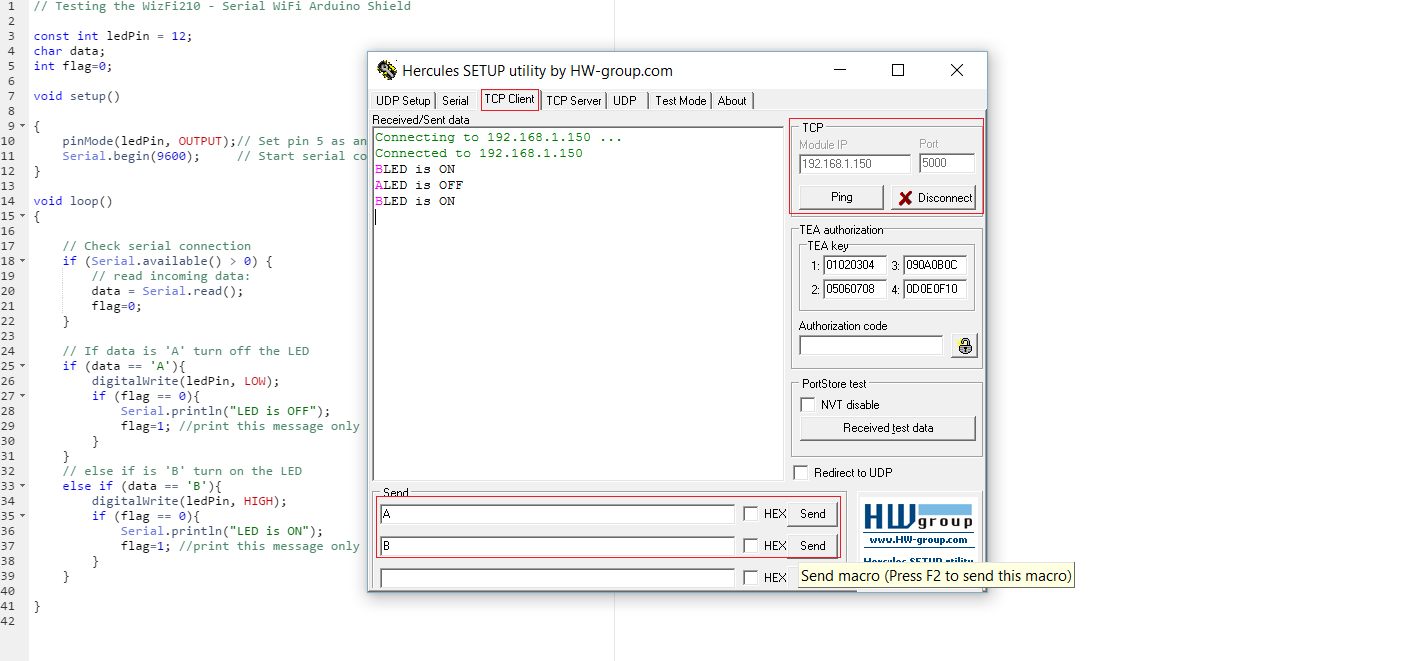The height and width of the screenshot is (661, 1425).
Task: Check HEX box beside the empty send field
Action: click(751, 578)
